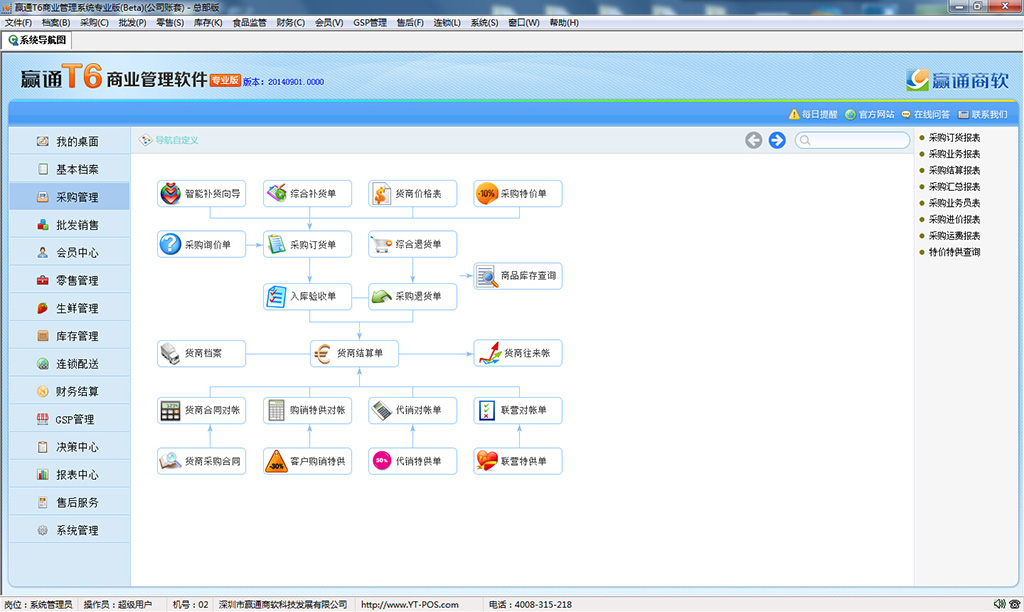This screenshot has width=1024, height=612.
Task: Select the 货商结算单 euro icon
Action: pyautogui.click(x=322, y=353)
